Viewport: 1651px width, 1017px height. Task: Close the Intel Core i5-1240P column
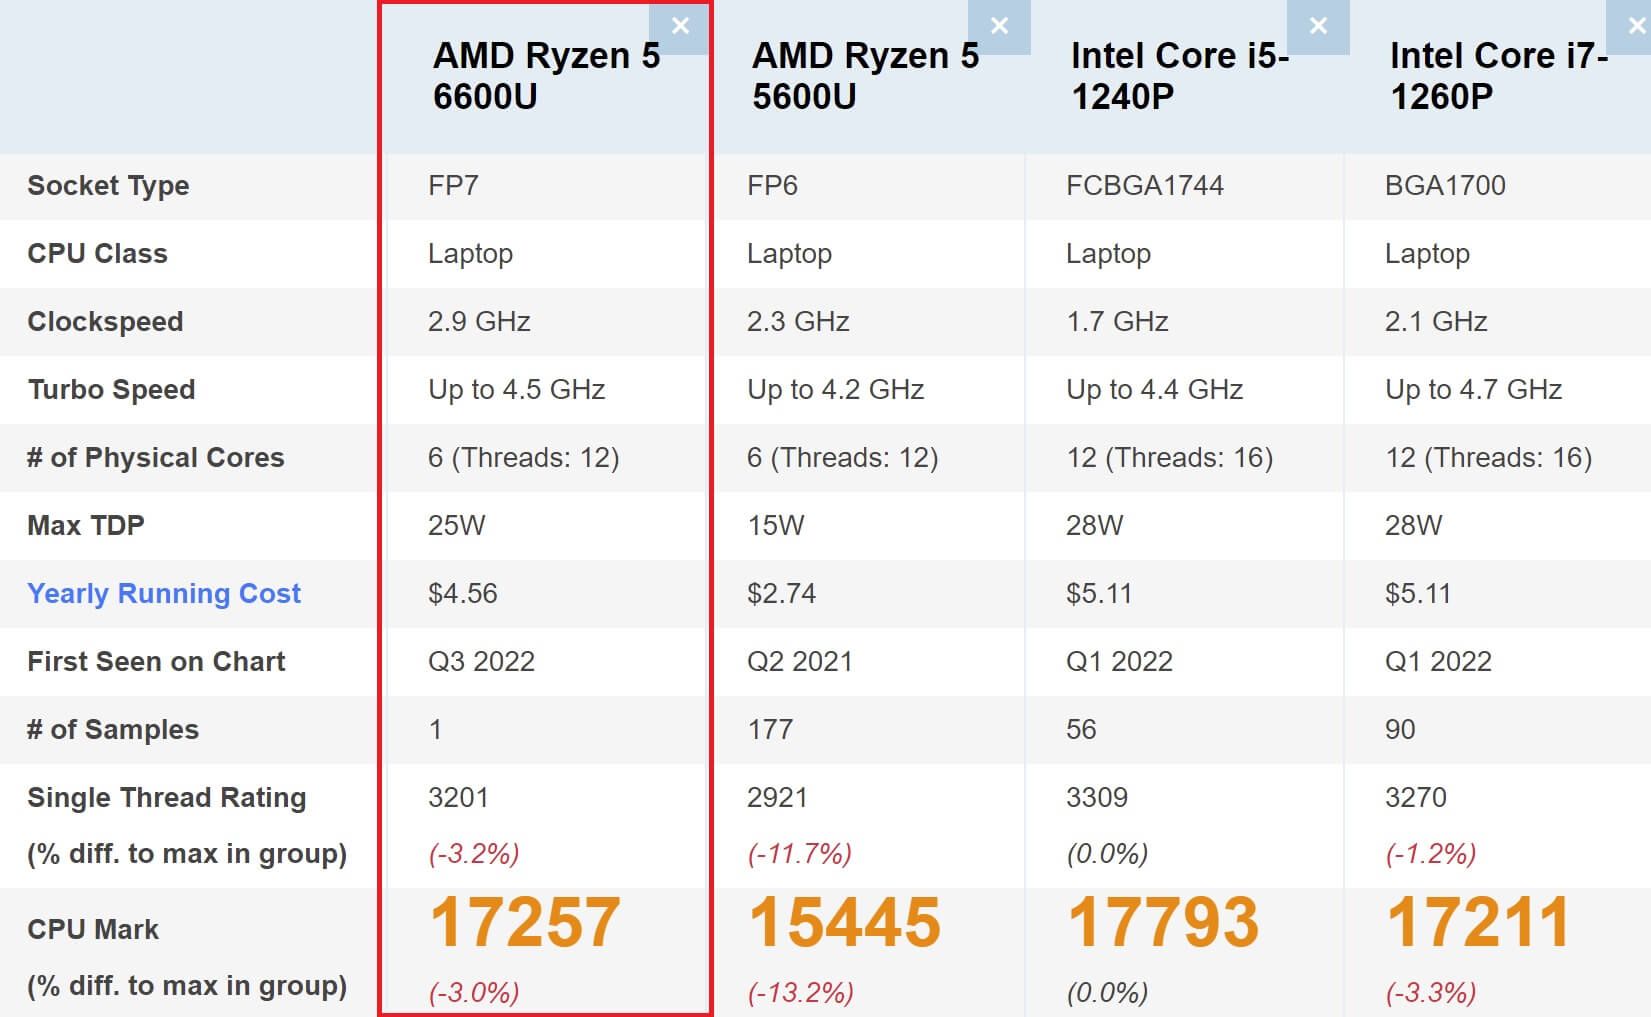(1318, 27)
